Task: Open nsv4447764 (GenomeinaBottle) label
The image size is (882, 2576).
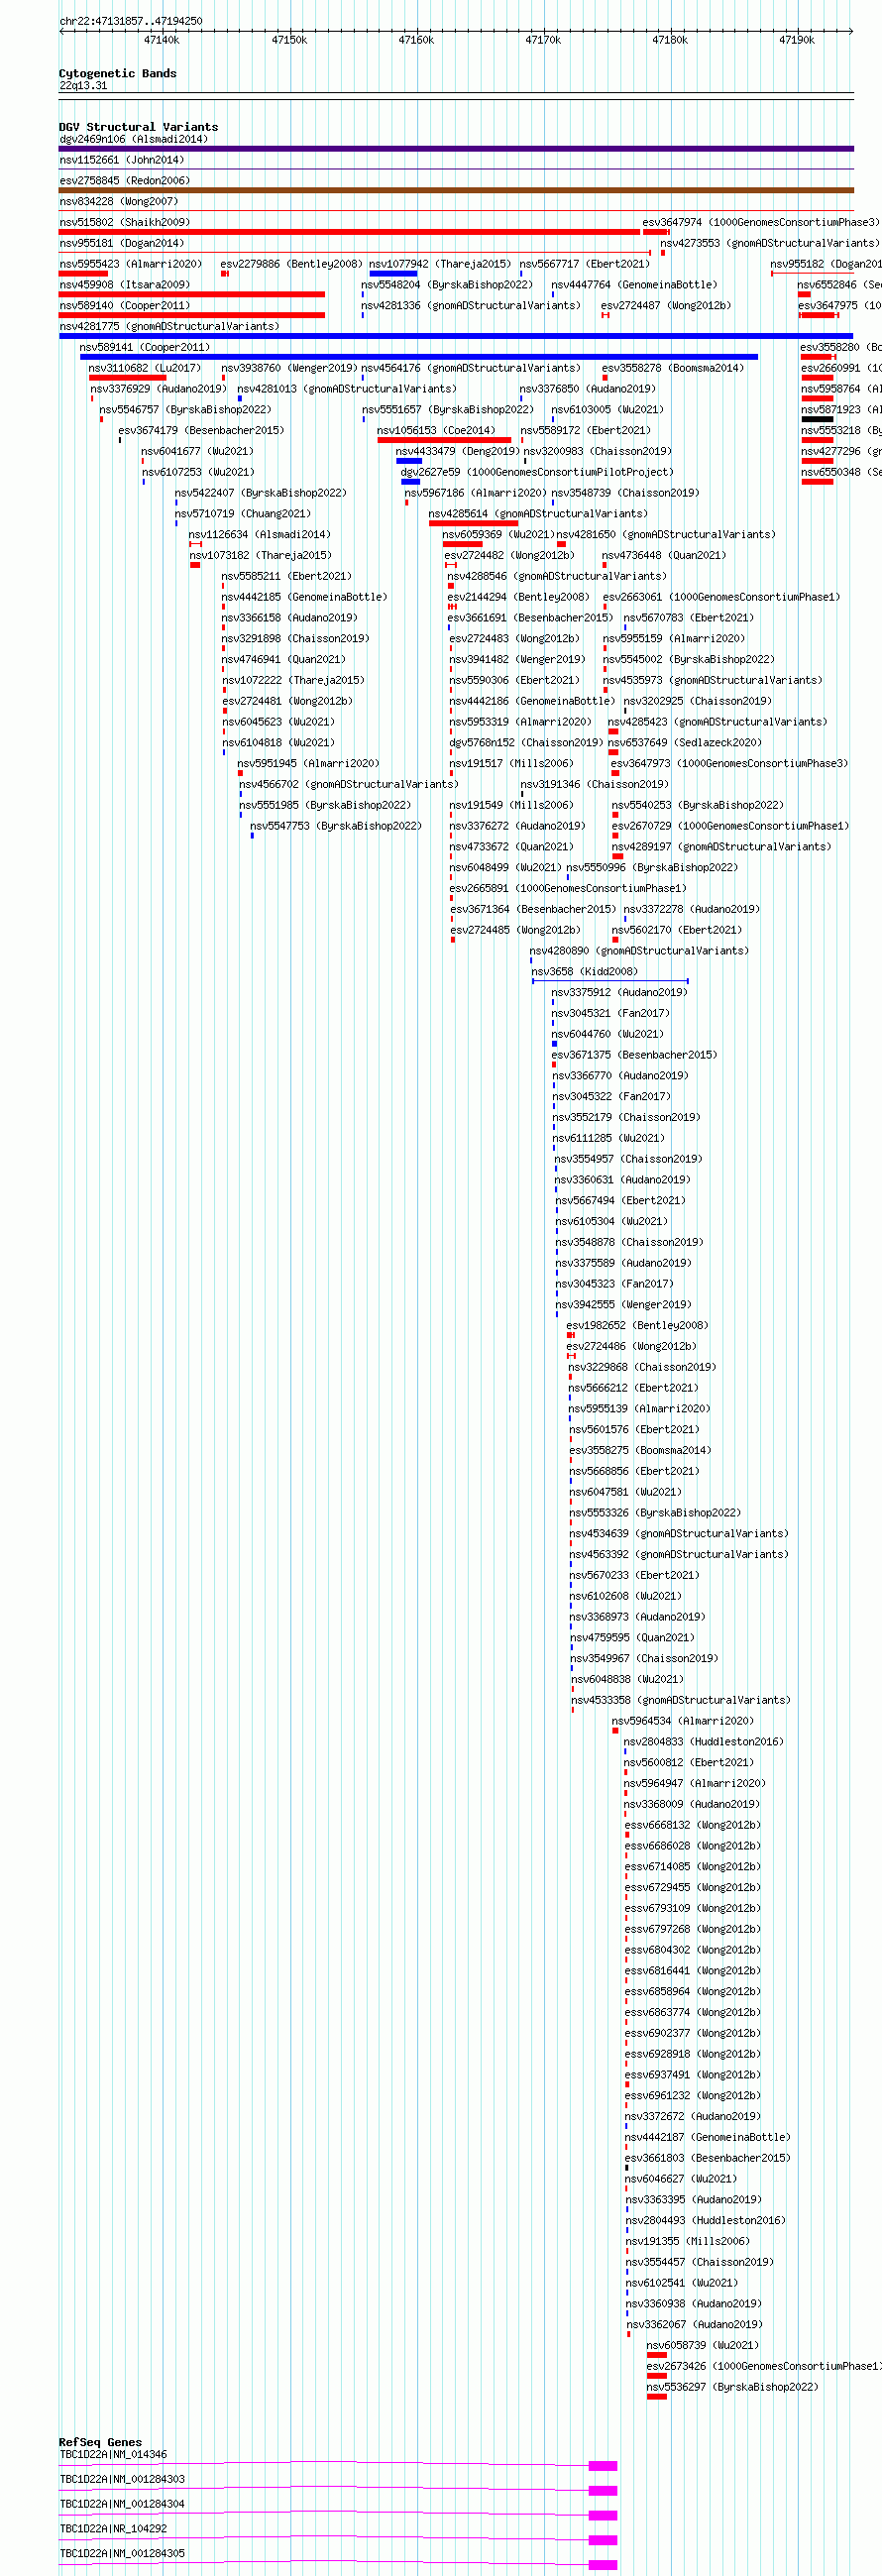Action: pyautogui.click(x=634, y=286)
